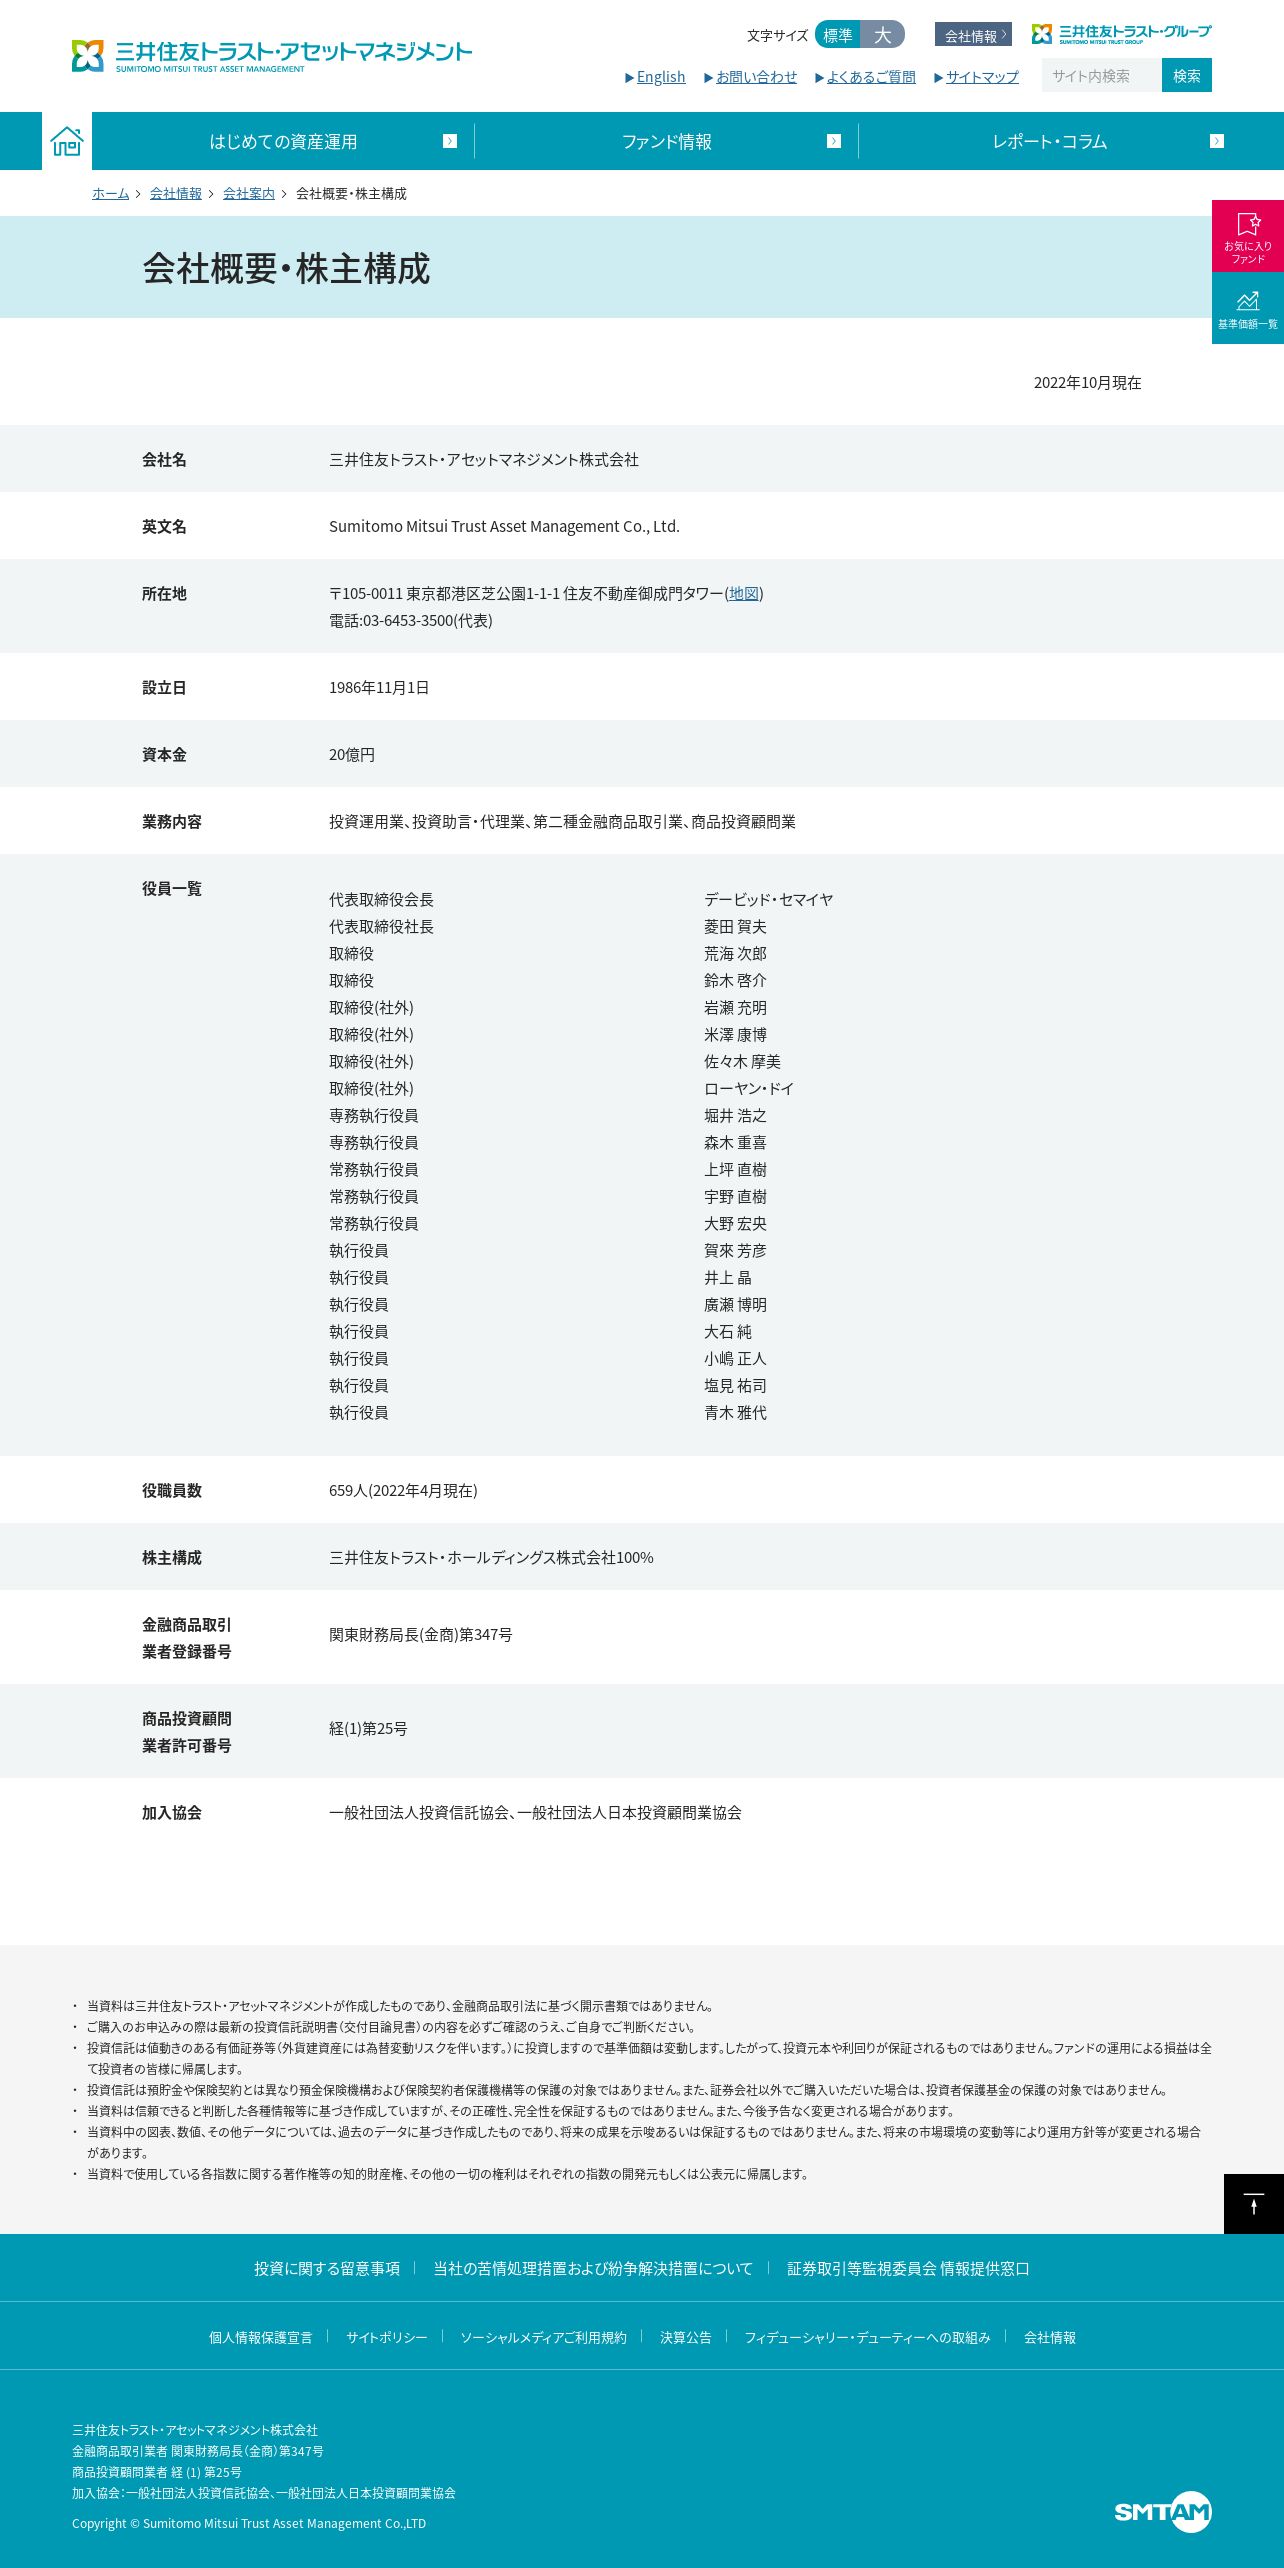Select the capital value 20億円
The image size is (1284, 2568).
(352, 754)
